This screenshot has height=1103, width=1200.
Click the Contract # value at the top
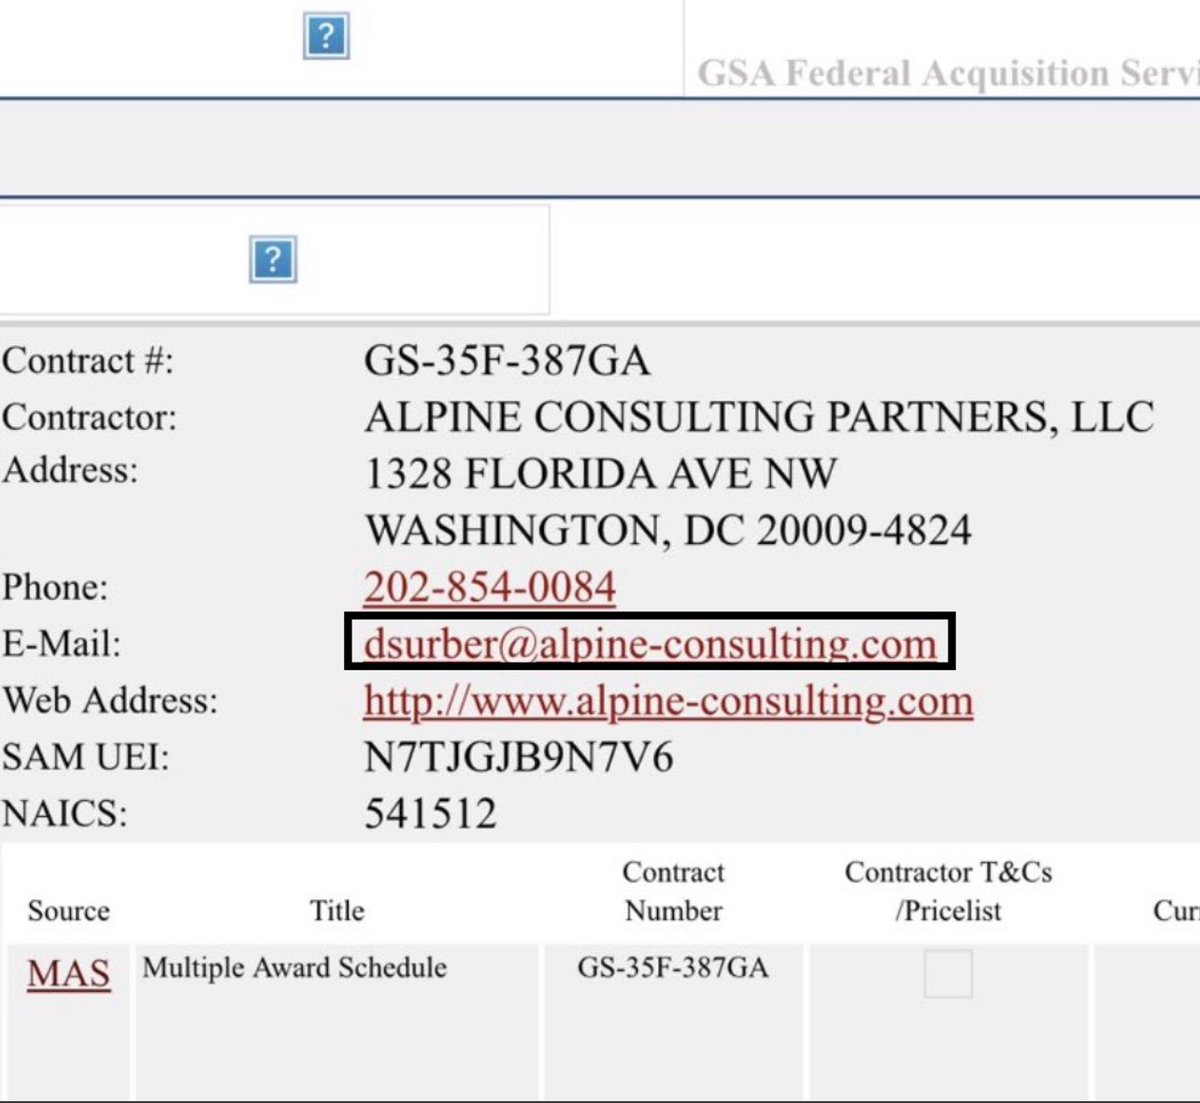pyautogui.click(x=506, y=360)
